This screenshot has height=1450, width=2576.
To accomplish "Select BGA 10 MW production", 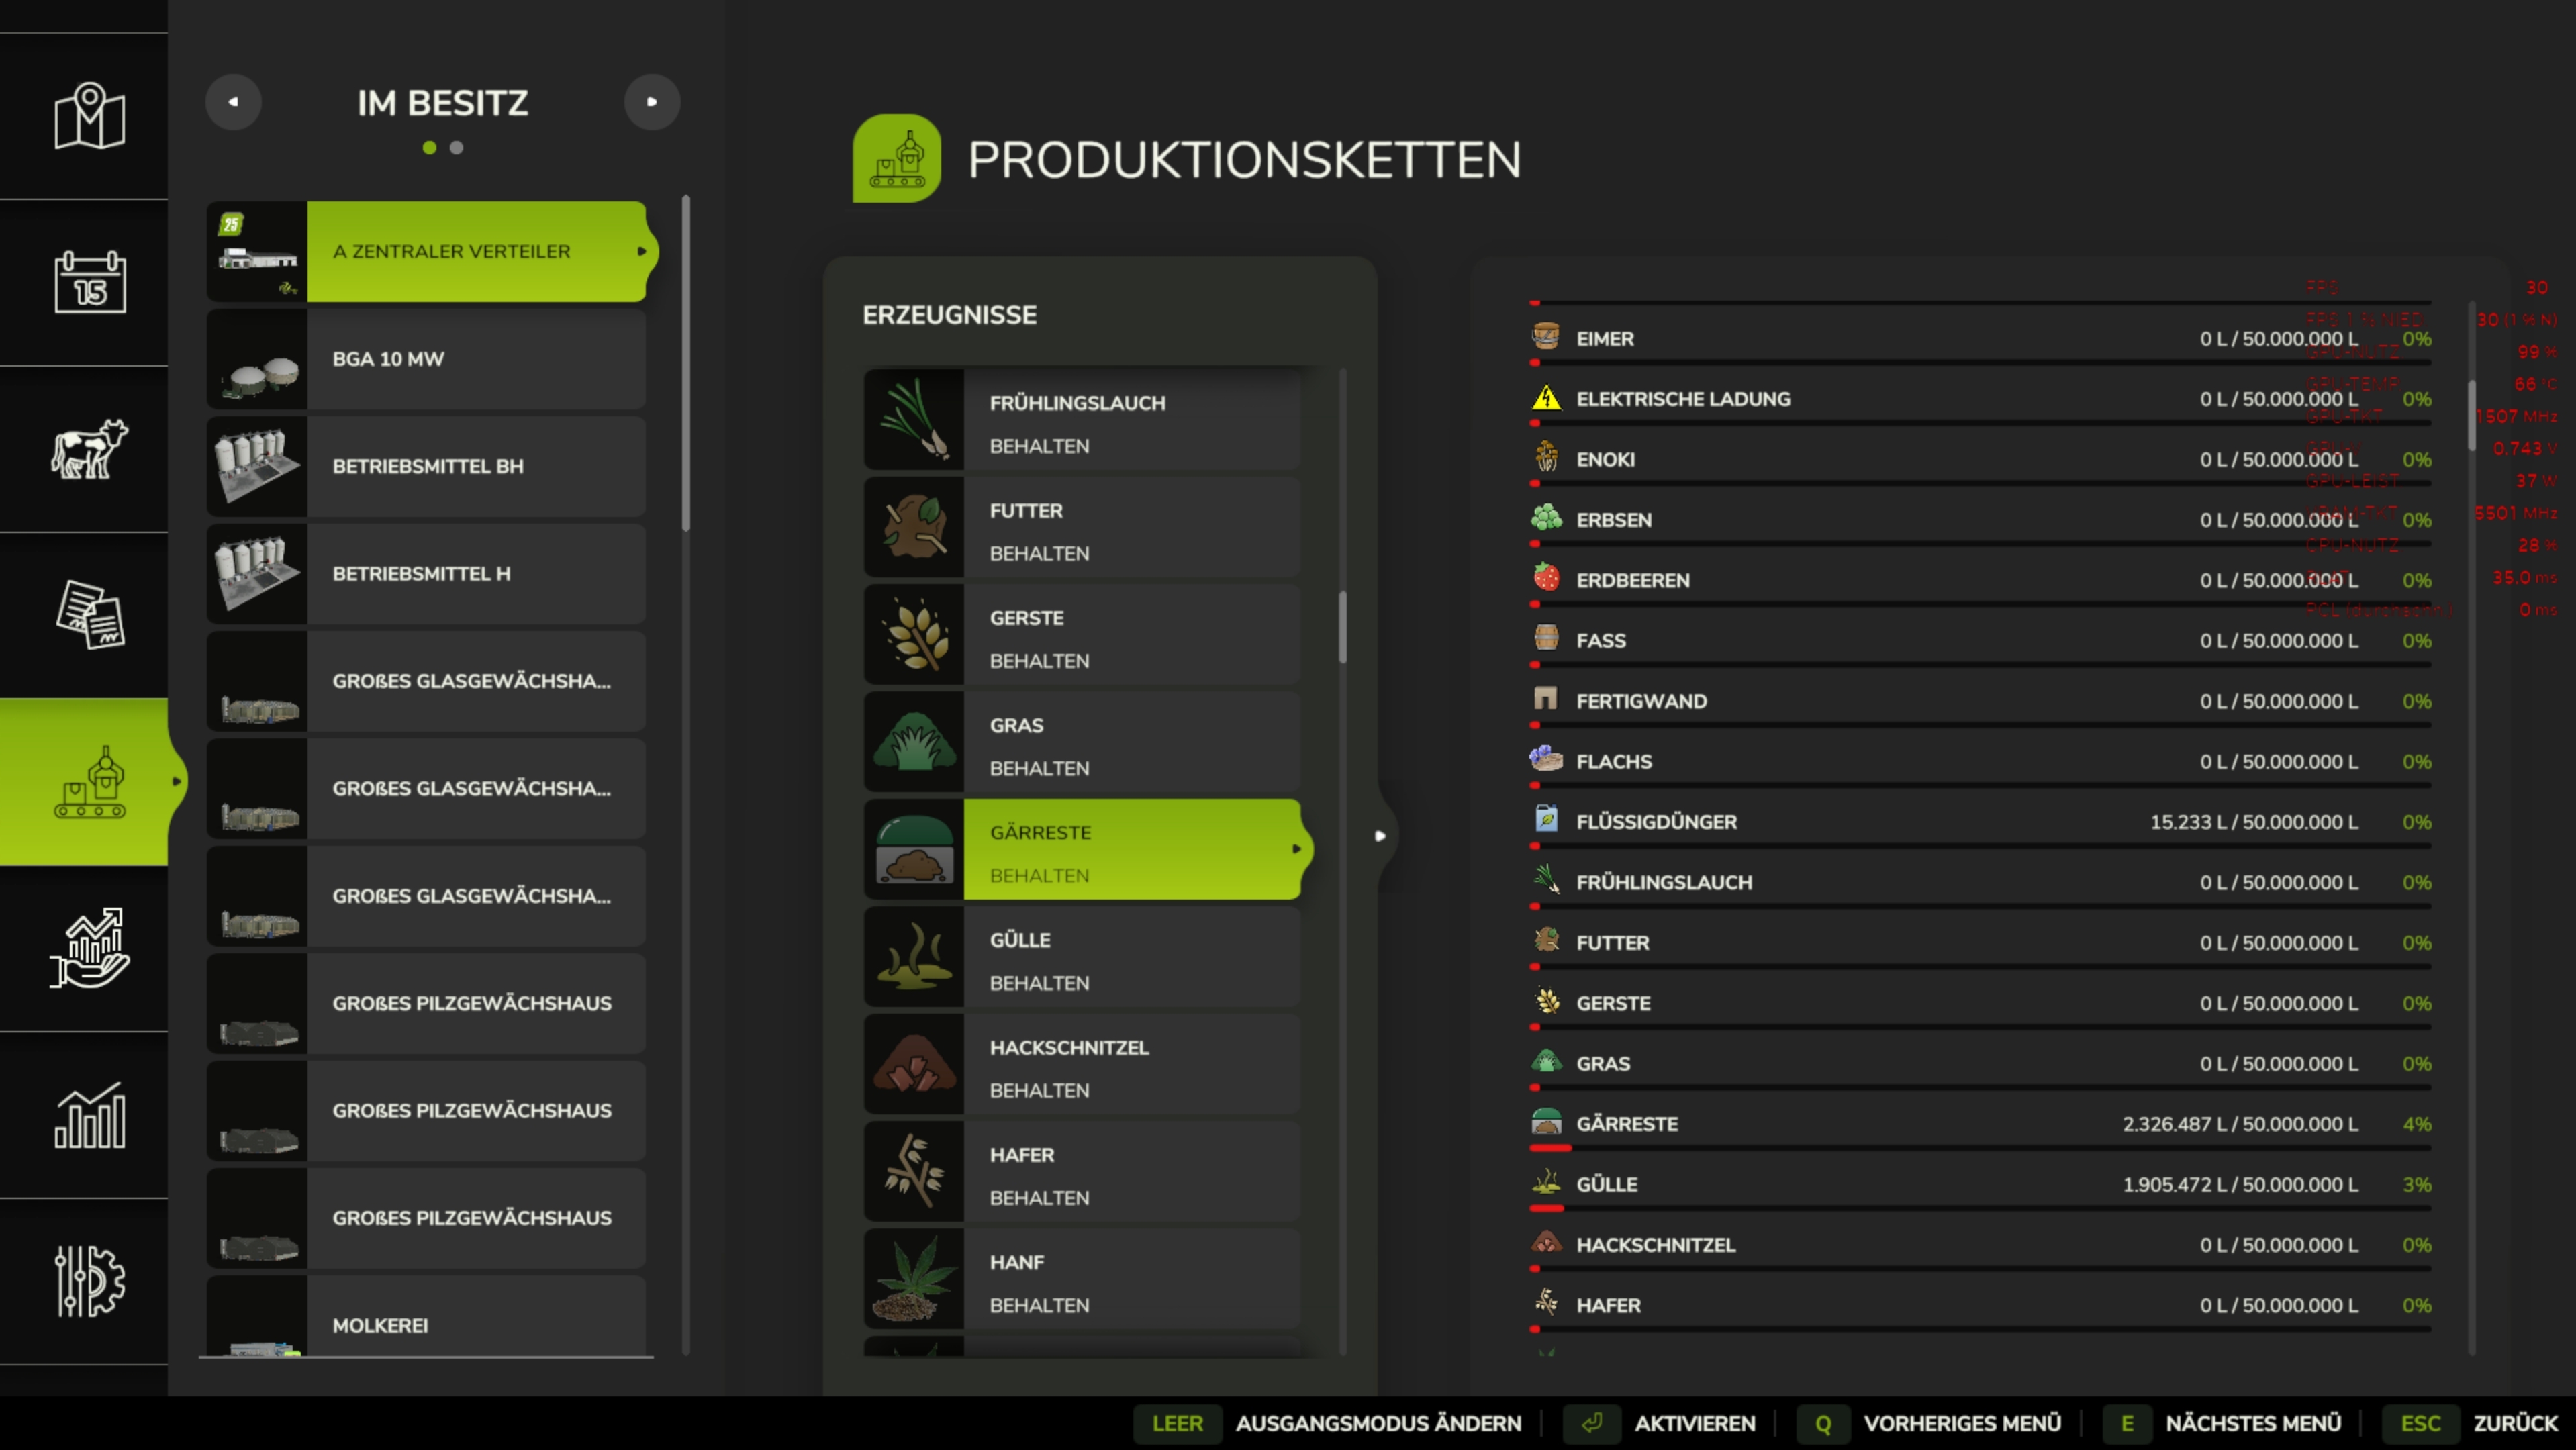I will click(x=427, y=359).
